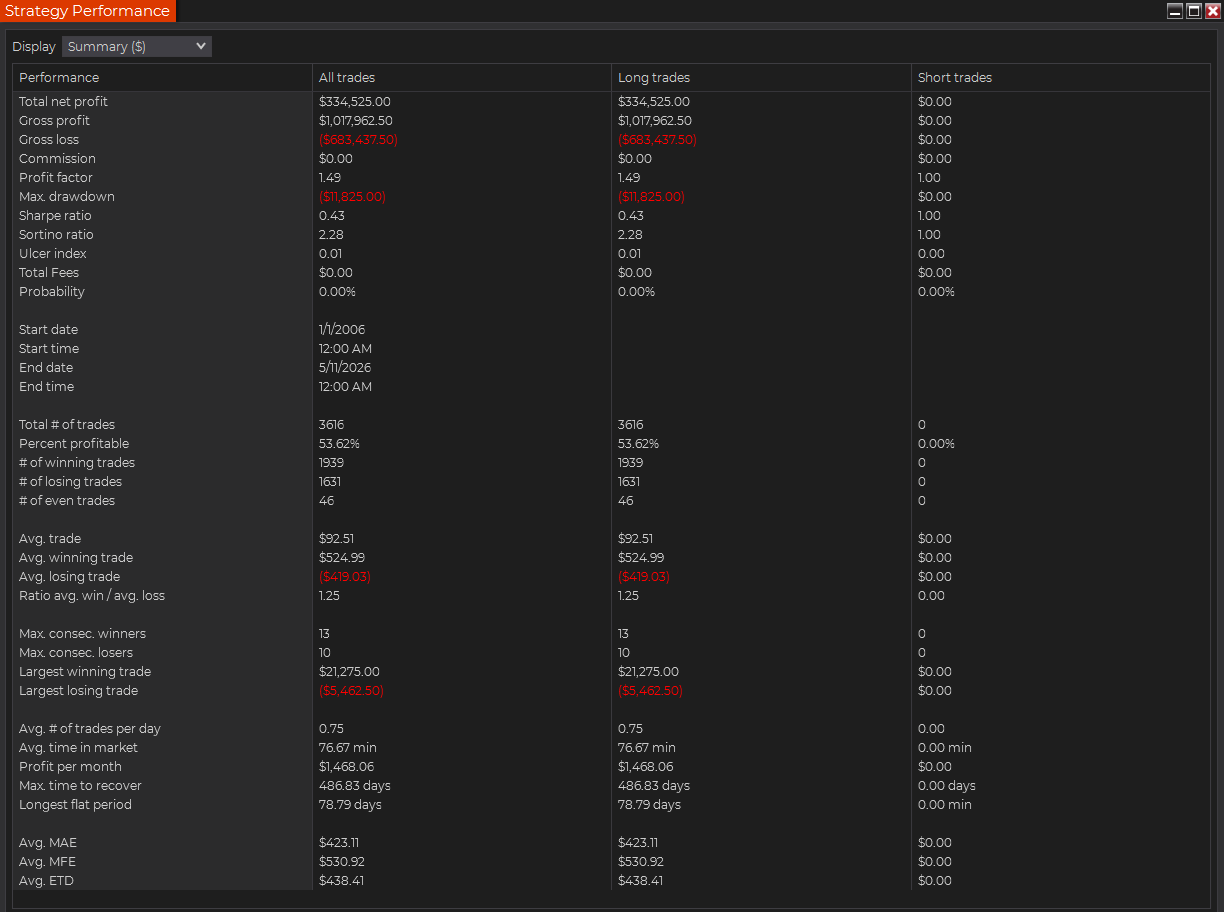The height and width of the screenshot is (912, 1224).
Task: Minimize the Strategy Performance window
Action: [x=1175, y=11]
